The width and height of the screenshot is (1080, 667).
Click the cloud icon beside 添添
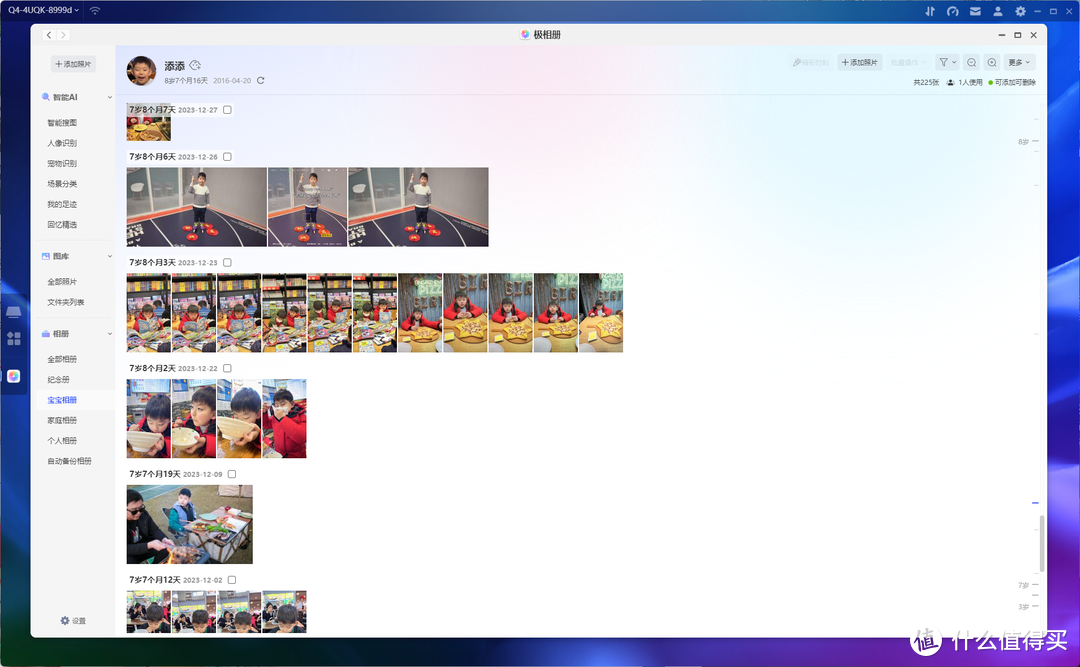[195, 65]
